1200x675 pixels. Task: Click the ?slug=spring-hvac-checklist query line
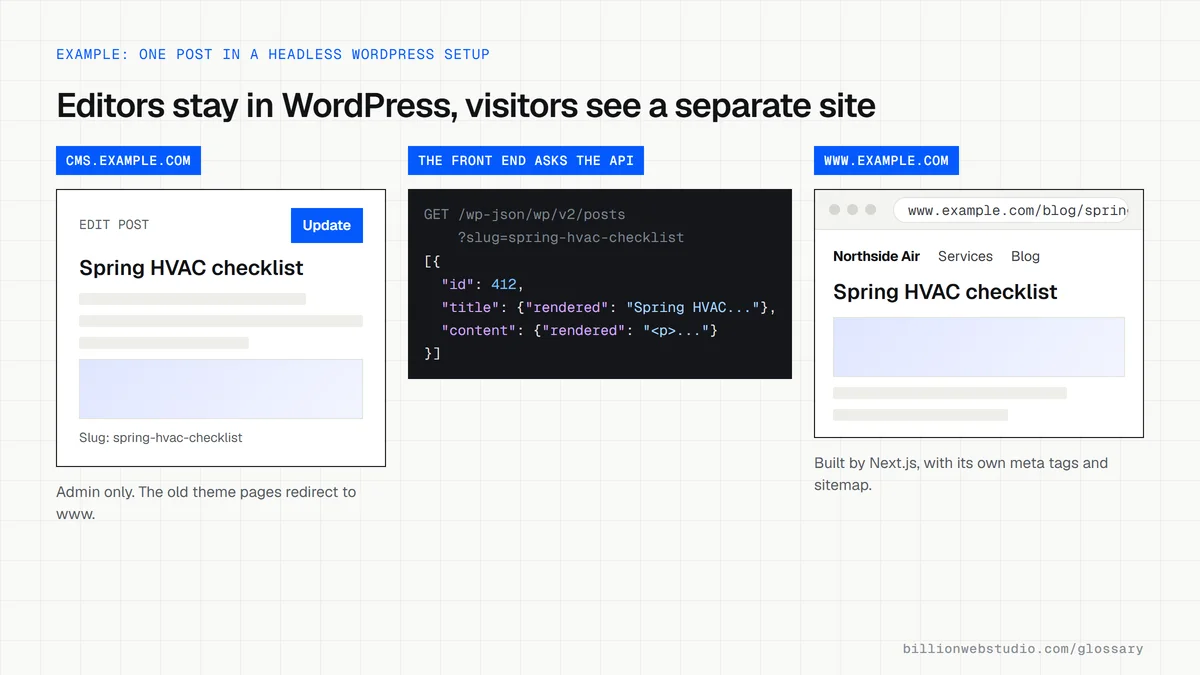click(571, 237)
